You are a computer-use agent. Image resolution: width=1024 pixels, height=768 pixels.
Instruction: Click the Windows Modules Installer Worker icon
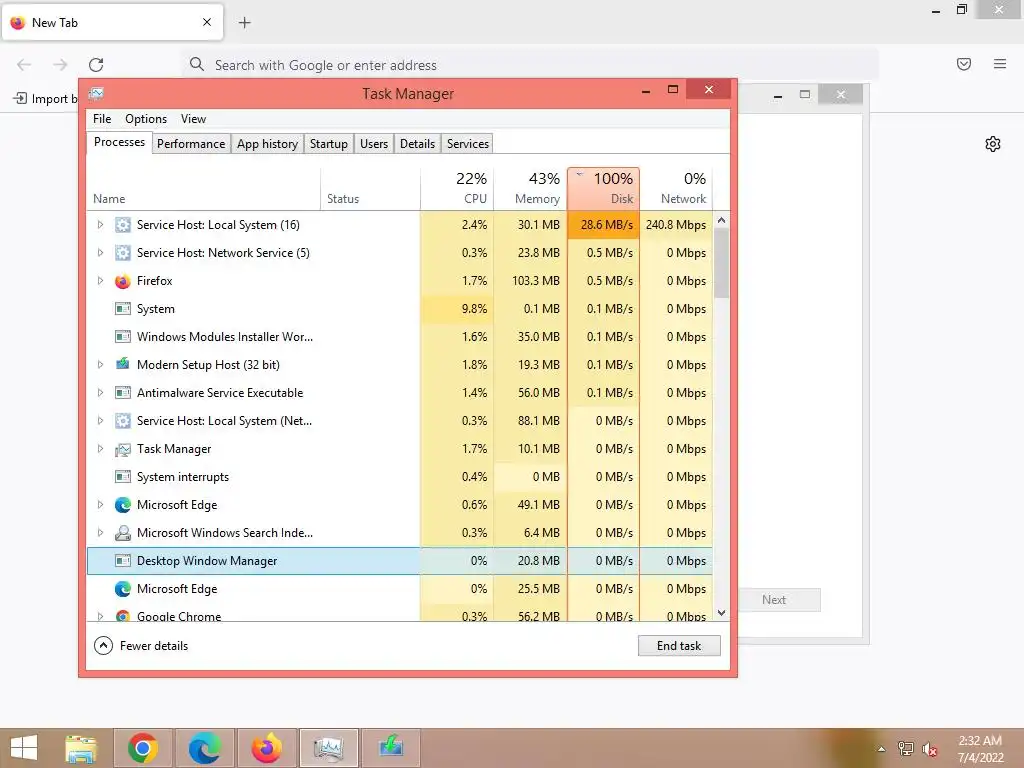pyautogui.click(x=122, y=337)
